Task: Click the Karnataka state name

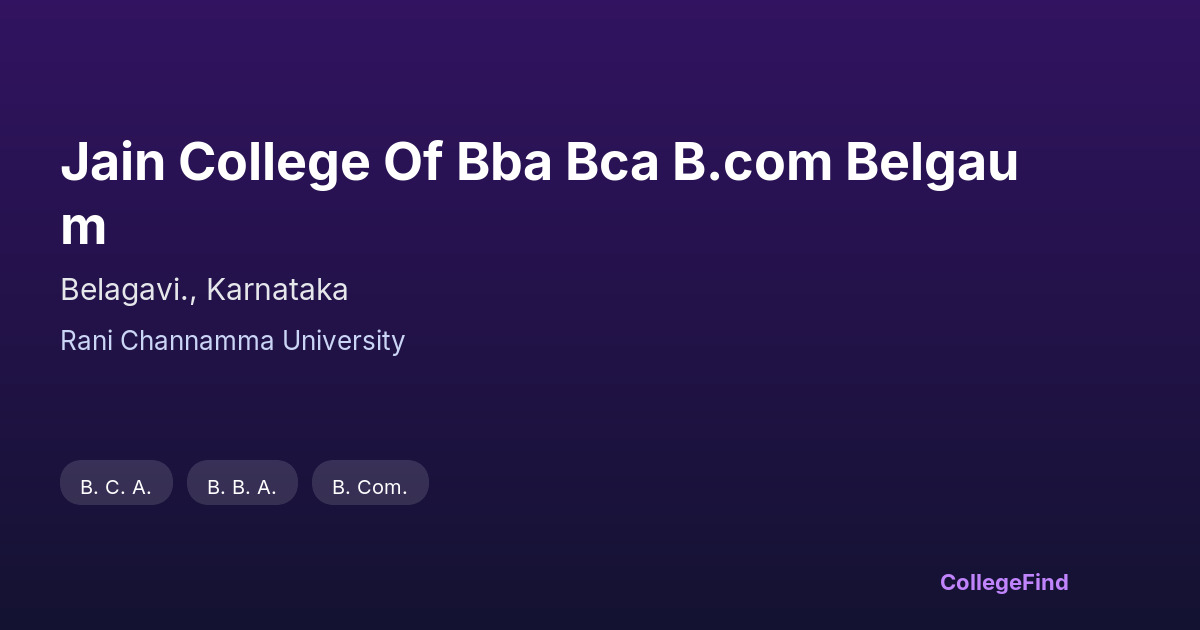Action: pyautogui.click(x=277, y=290)
